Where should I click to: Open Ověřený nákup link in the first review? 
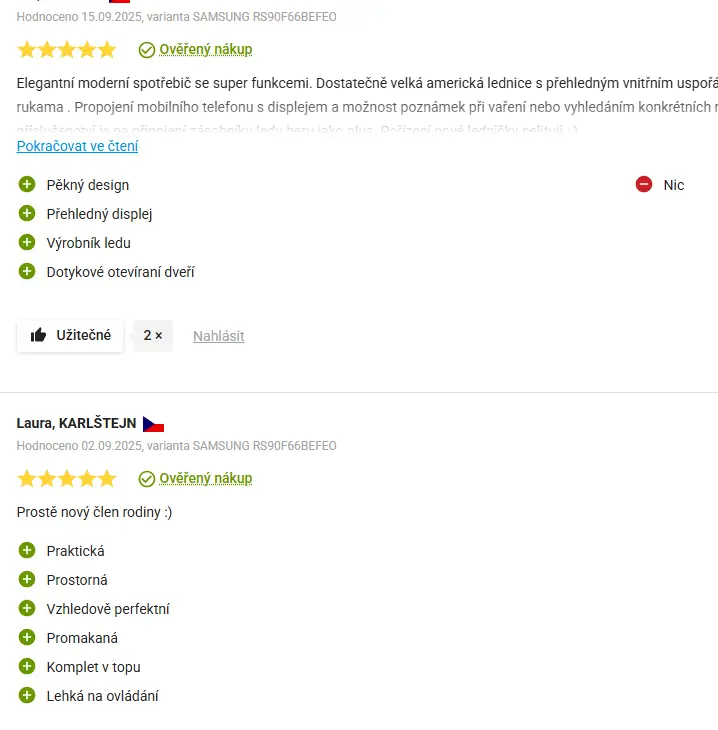pos(205,50)
